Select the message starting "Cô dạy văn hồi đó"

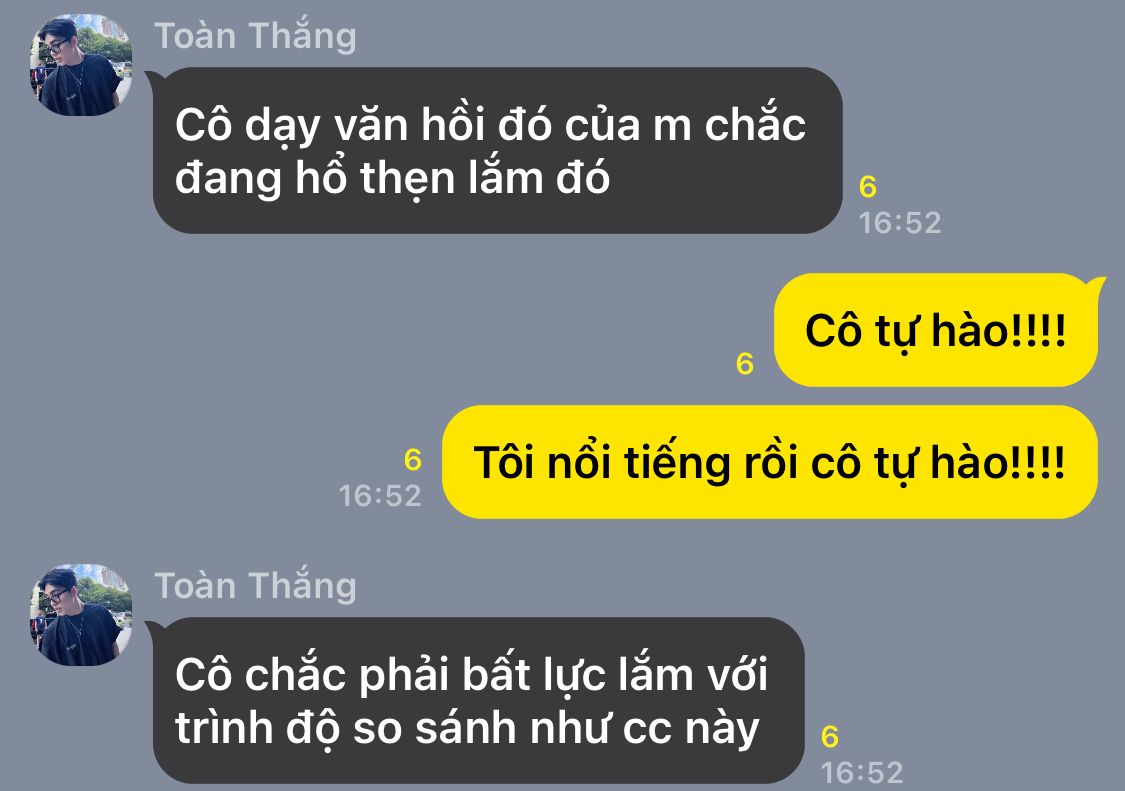[496, 151]
